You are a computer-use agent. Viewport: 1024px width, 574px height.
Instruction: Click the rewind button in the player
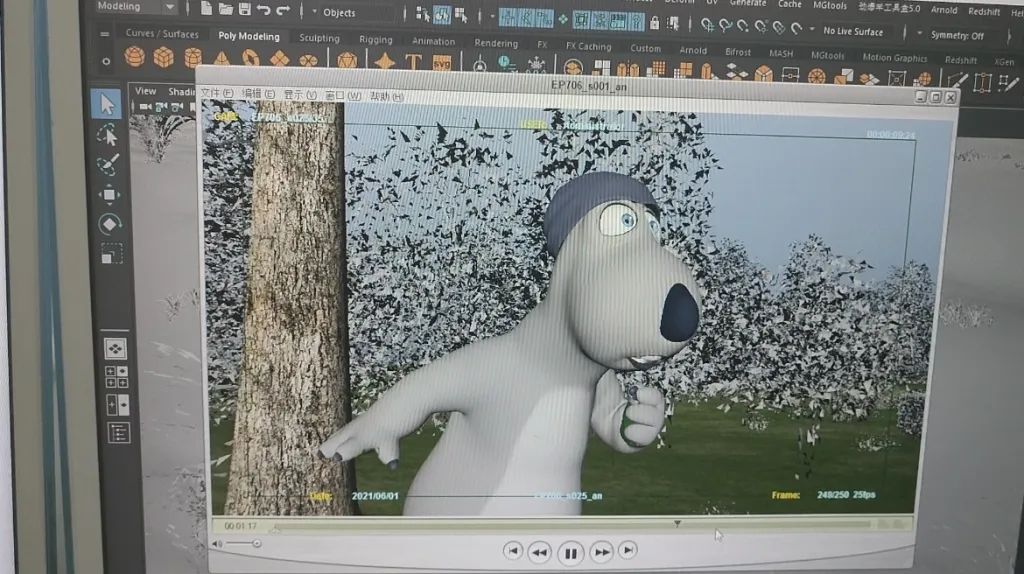click(x=540, y=552)
